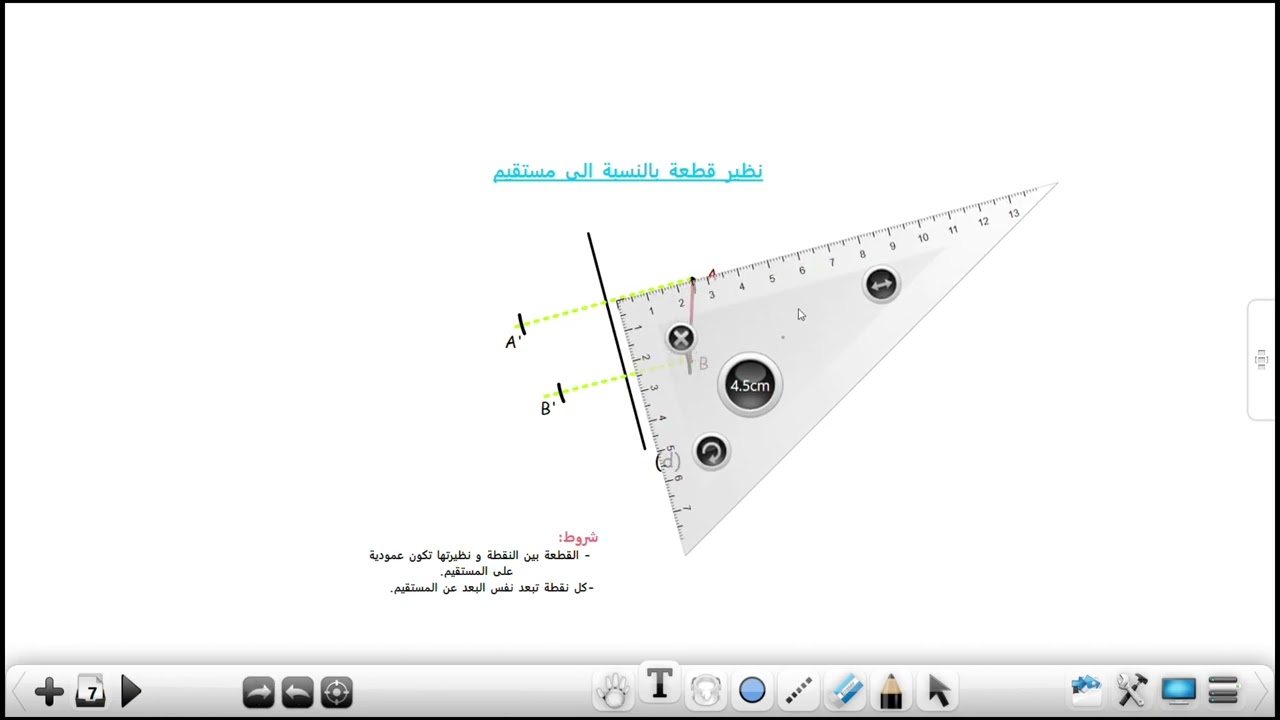Image resolution: width=1280 pixels, height=720 pixels.
Task: Select the Text tool
Action: [659, 685]
